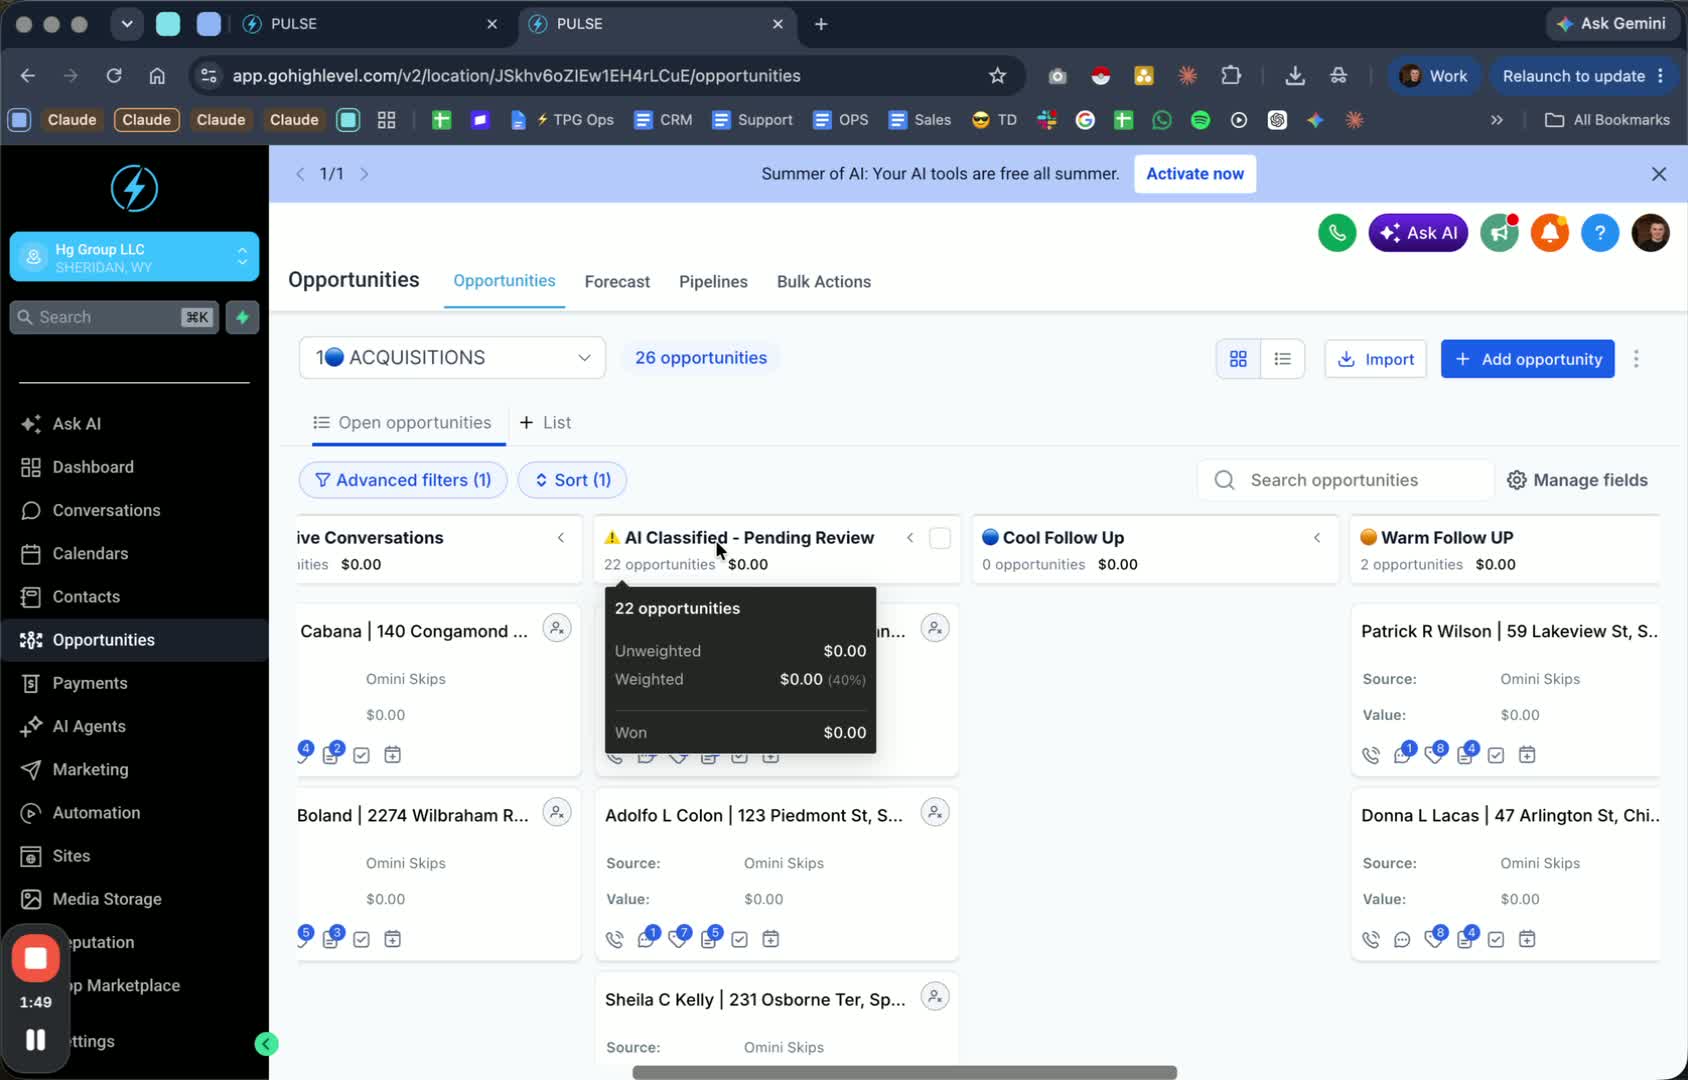The image size is (1688, 1080).
Task: Click message icon on Donna L Lacas card
Action: [1402, 939]
